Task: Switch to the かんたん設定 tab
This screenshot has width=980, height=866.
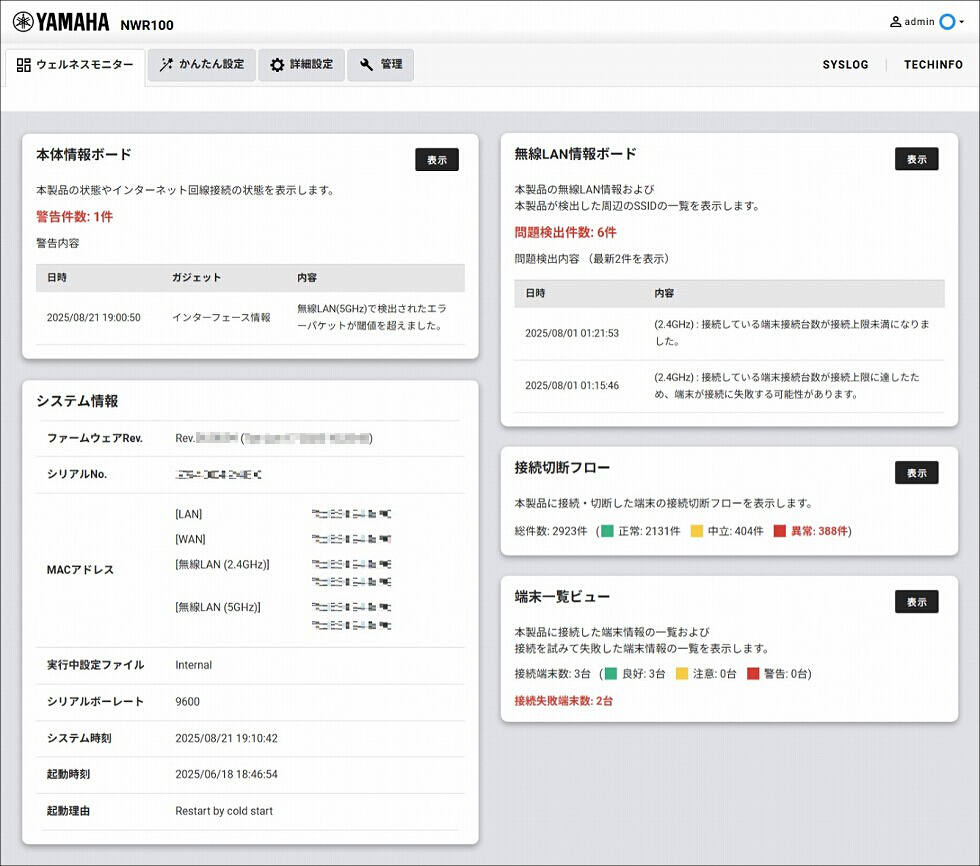Action: (202, 65)
